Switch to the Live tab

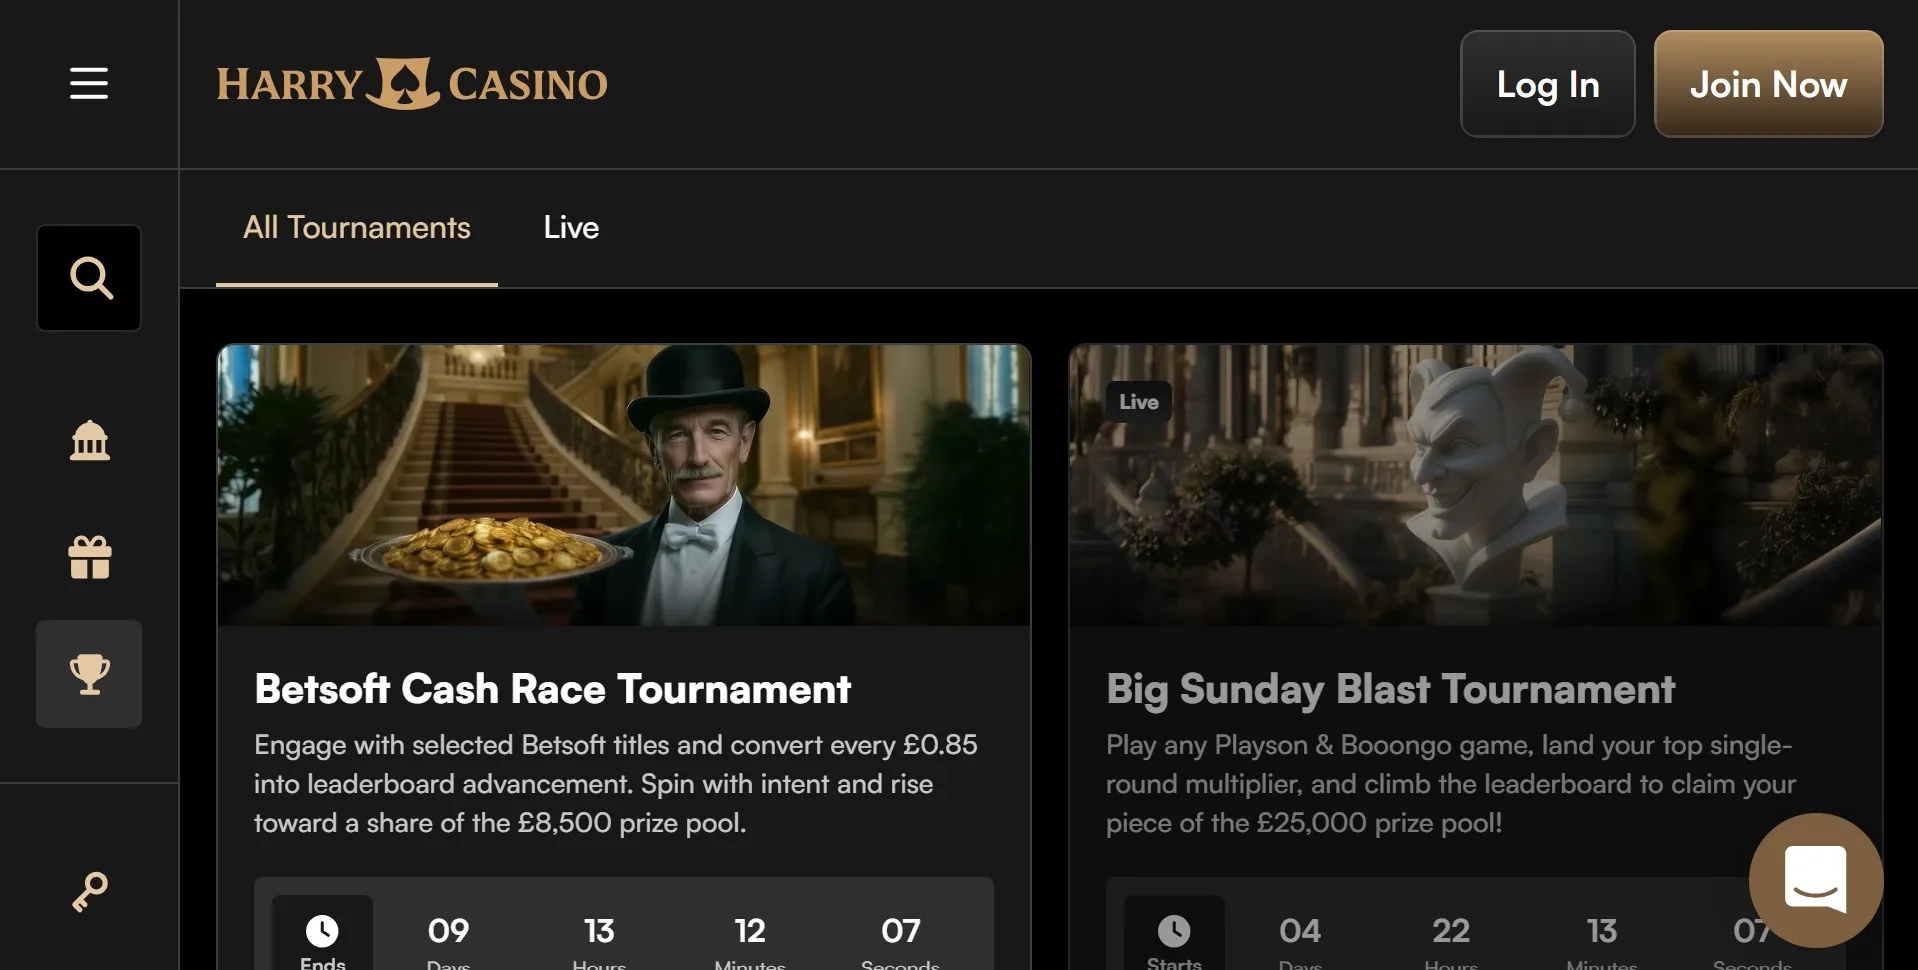(x=571, y=228)
